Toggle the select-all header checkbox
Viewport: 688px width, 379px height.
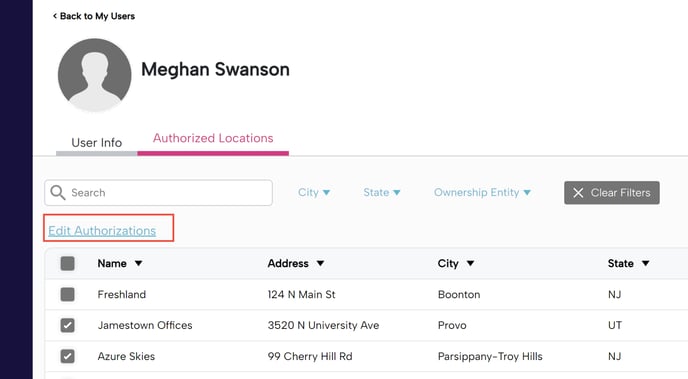pos(68,264)
